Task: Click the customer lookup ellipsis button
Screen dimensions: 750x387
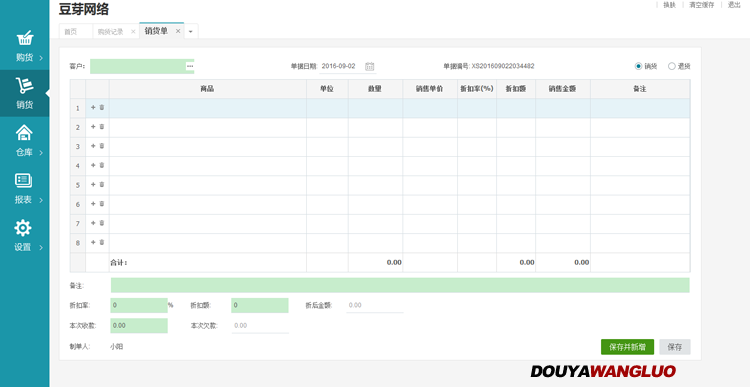Action: (190, 66)
